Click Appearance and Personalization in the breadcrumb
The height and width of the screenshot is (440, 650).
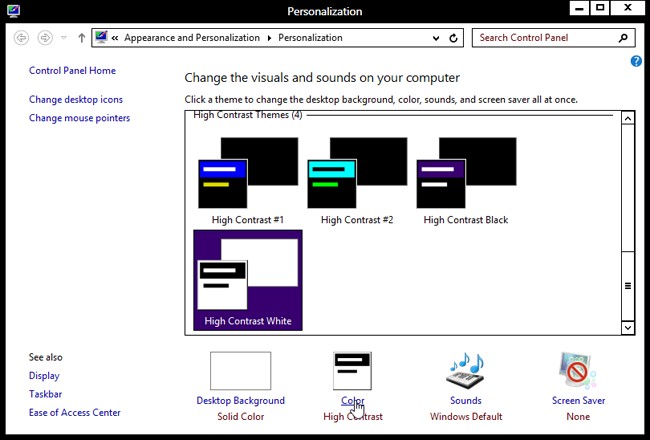click(192, 38)
